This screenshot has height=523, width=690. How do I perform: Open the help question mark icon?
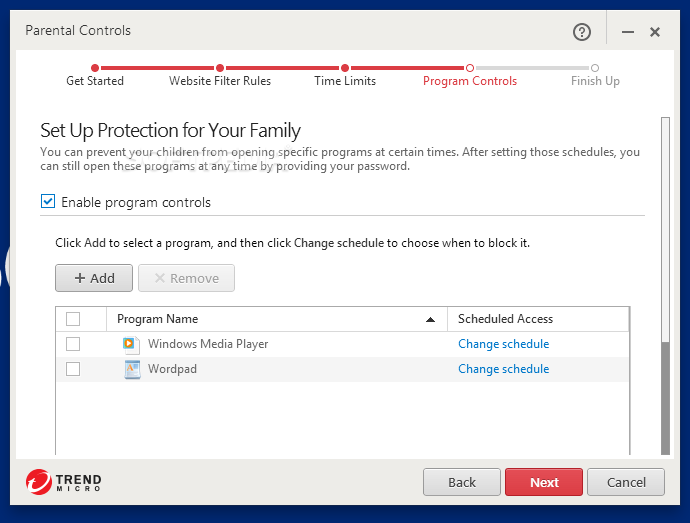[582, 32]
